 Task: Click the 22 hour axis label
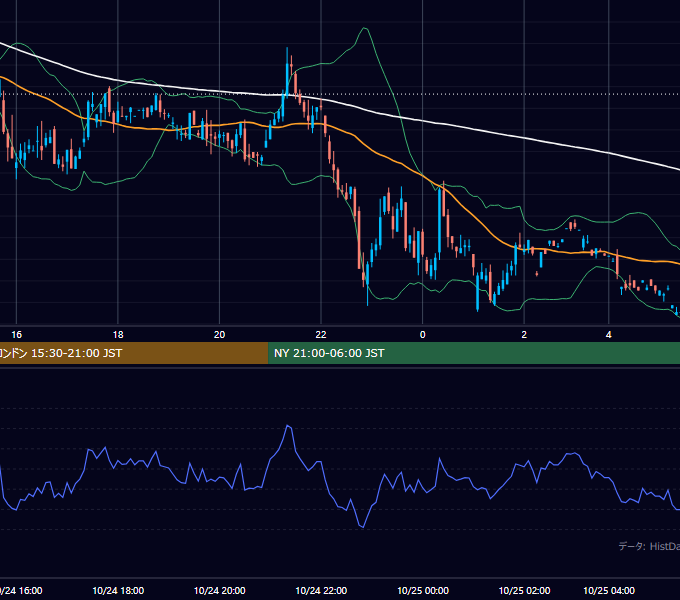(x=321, y=335)
